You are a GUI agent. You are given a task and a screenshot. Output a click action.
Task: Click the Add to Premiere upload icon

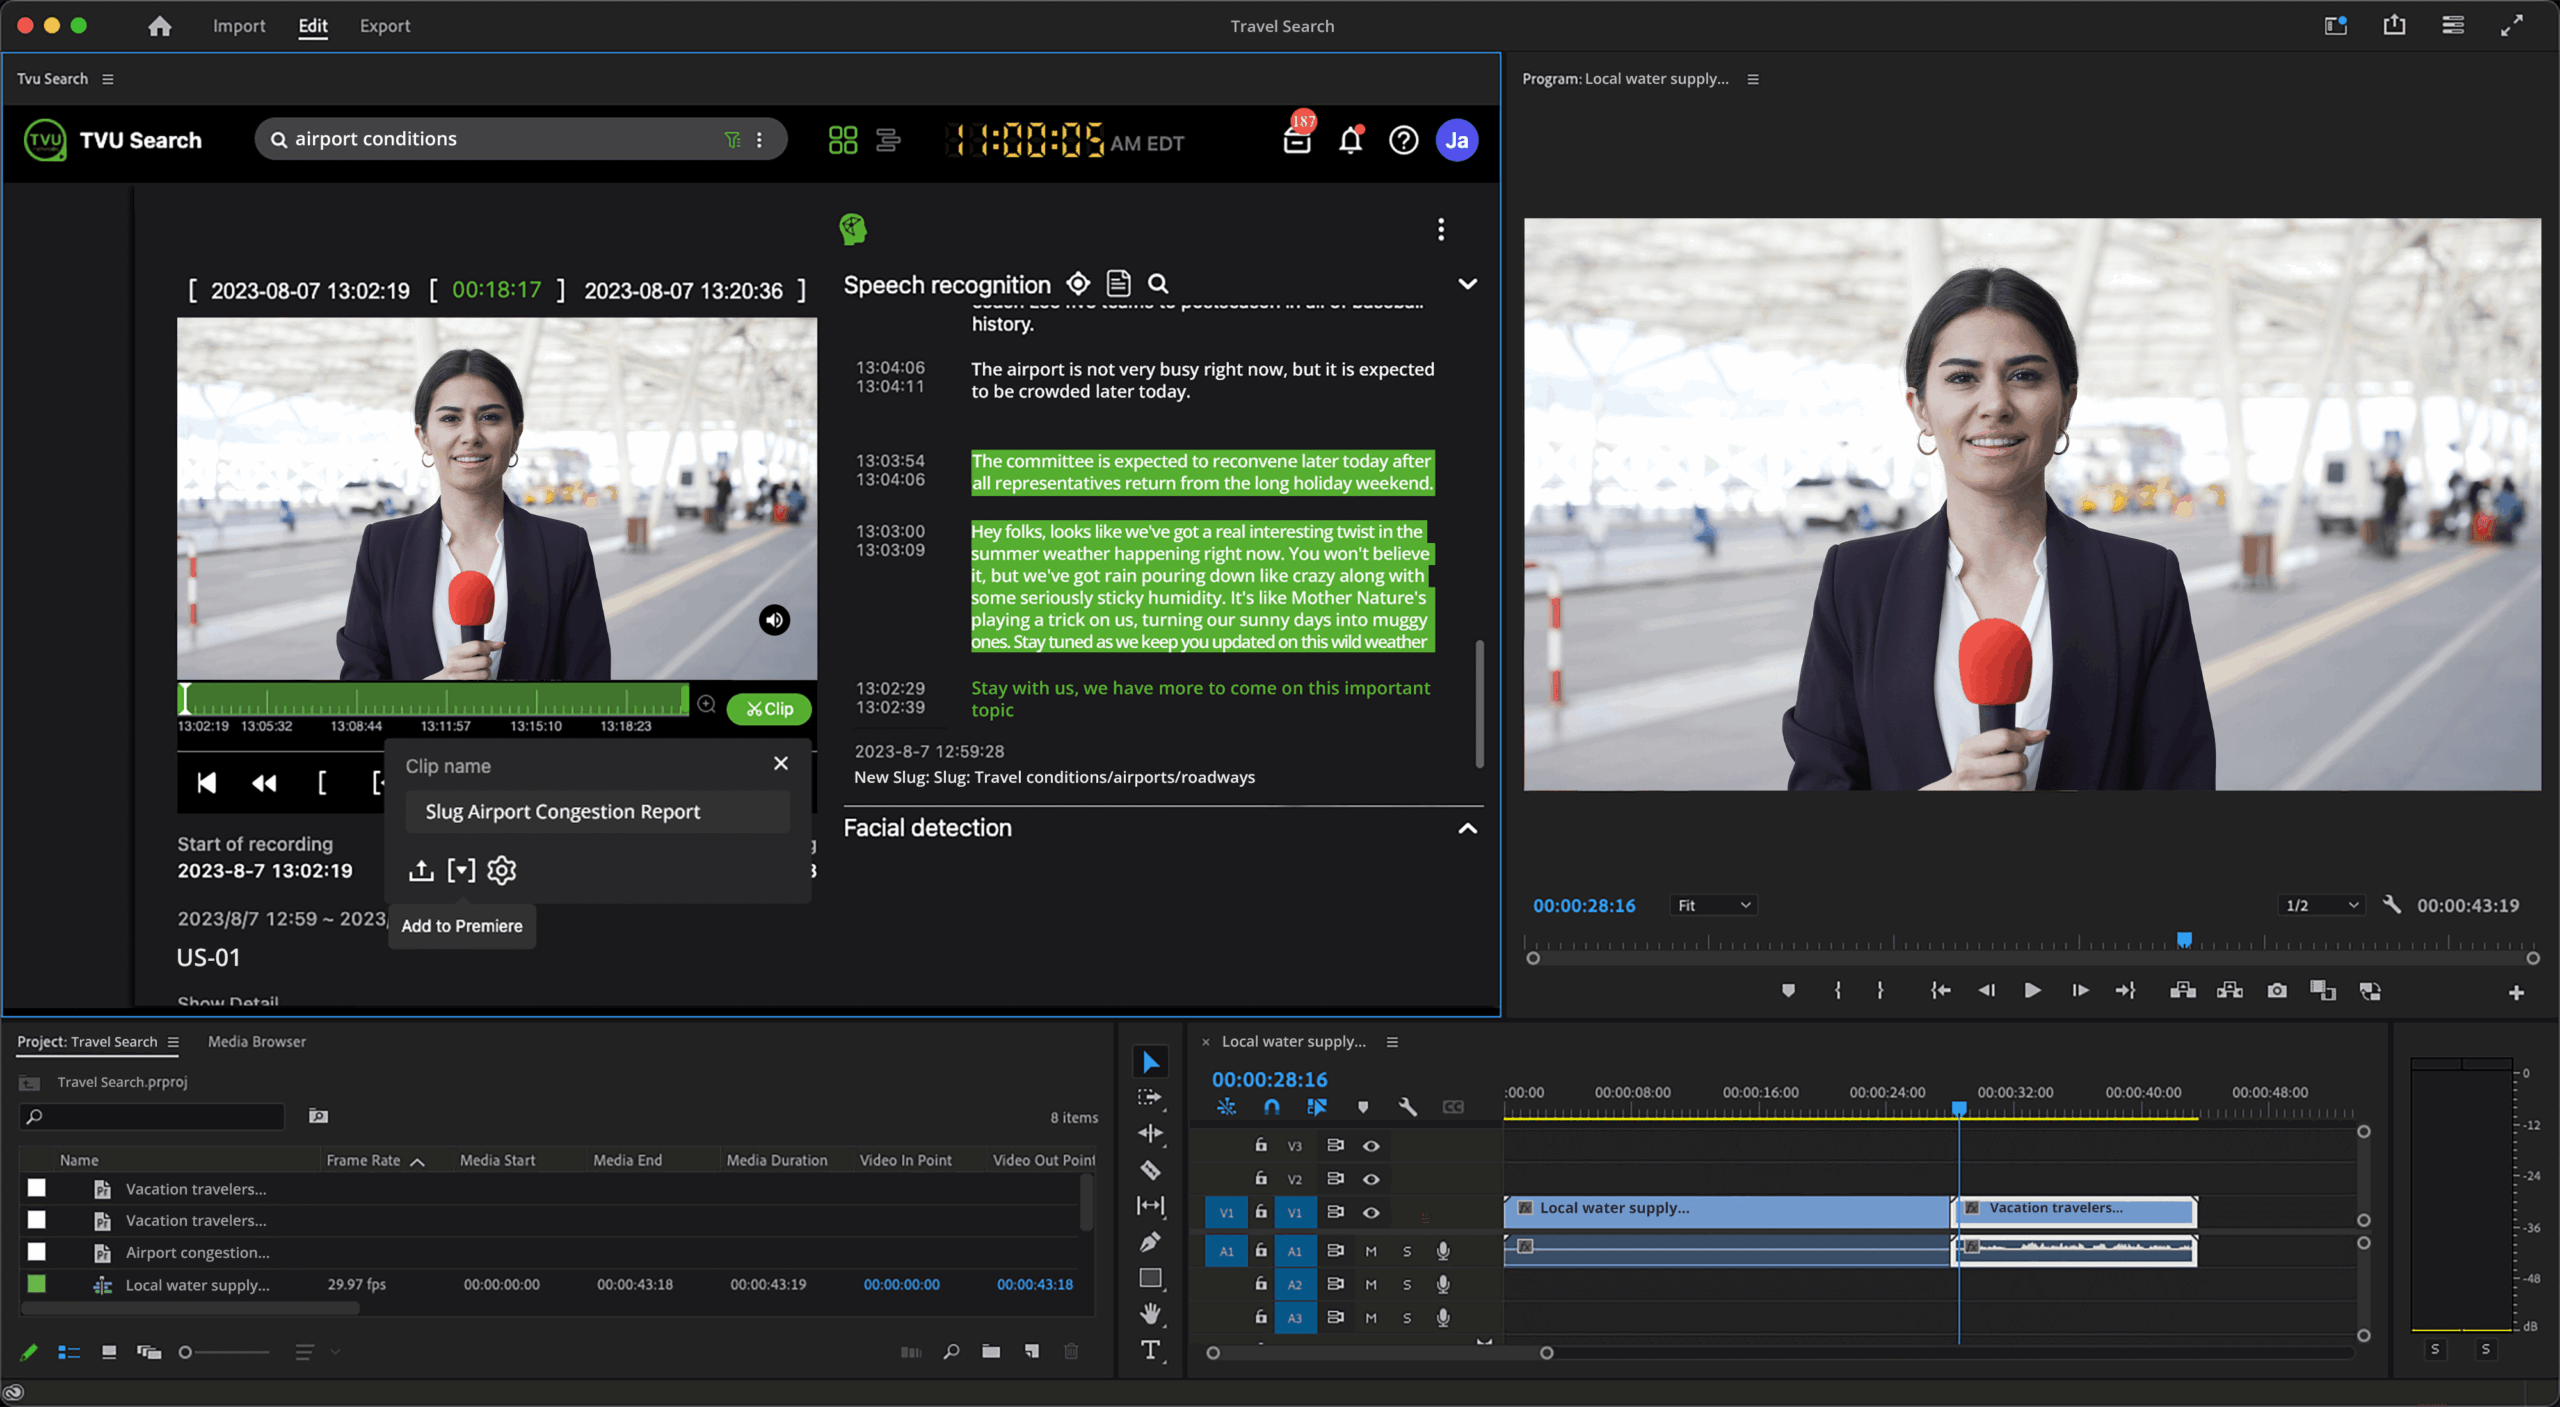(x=421, y=870)
